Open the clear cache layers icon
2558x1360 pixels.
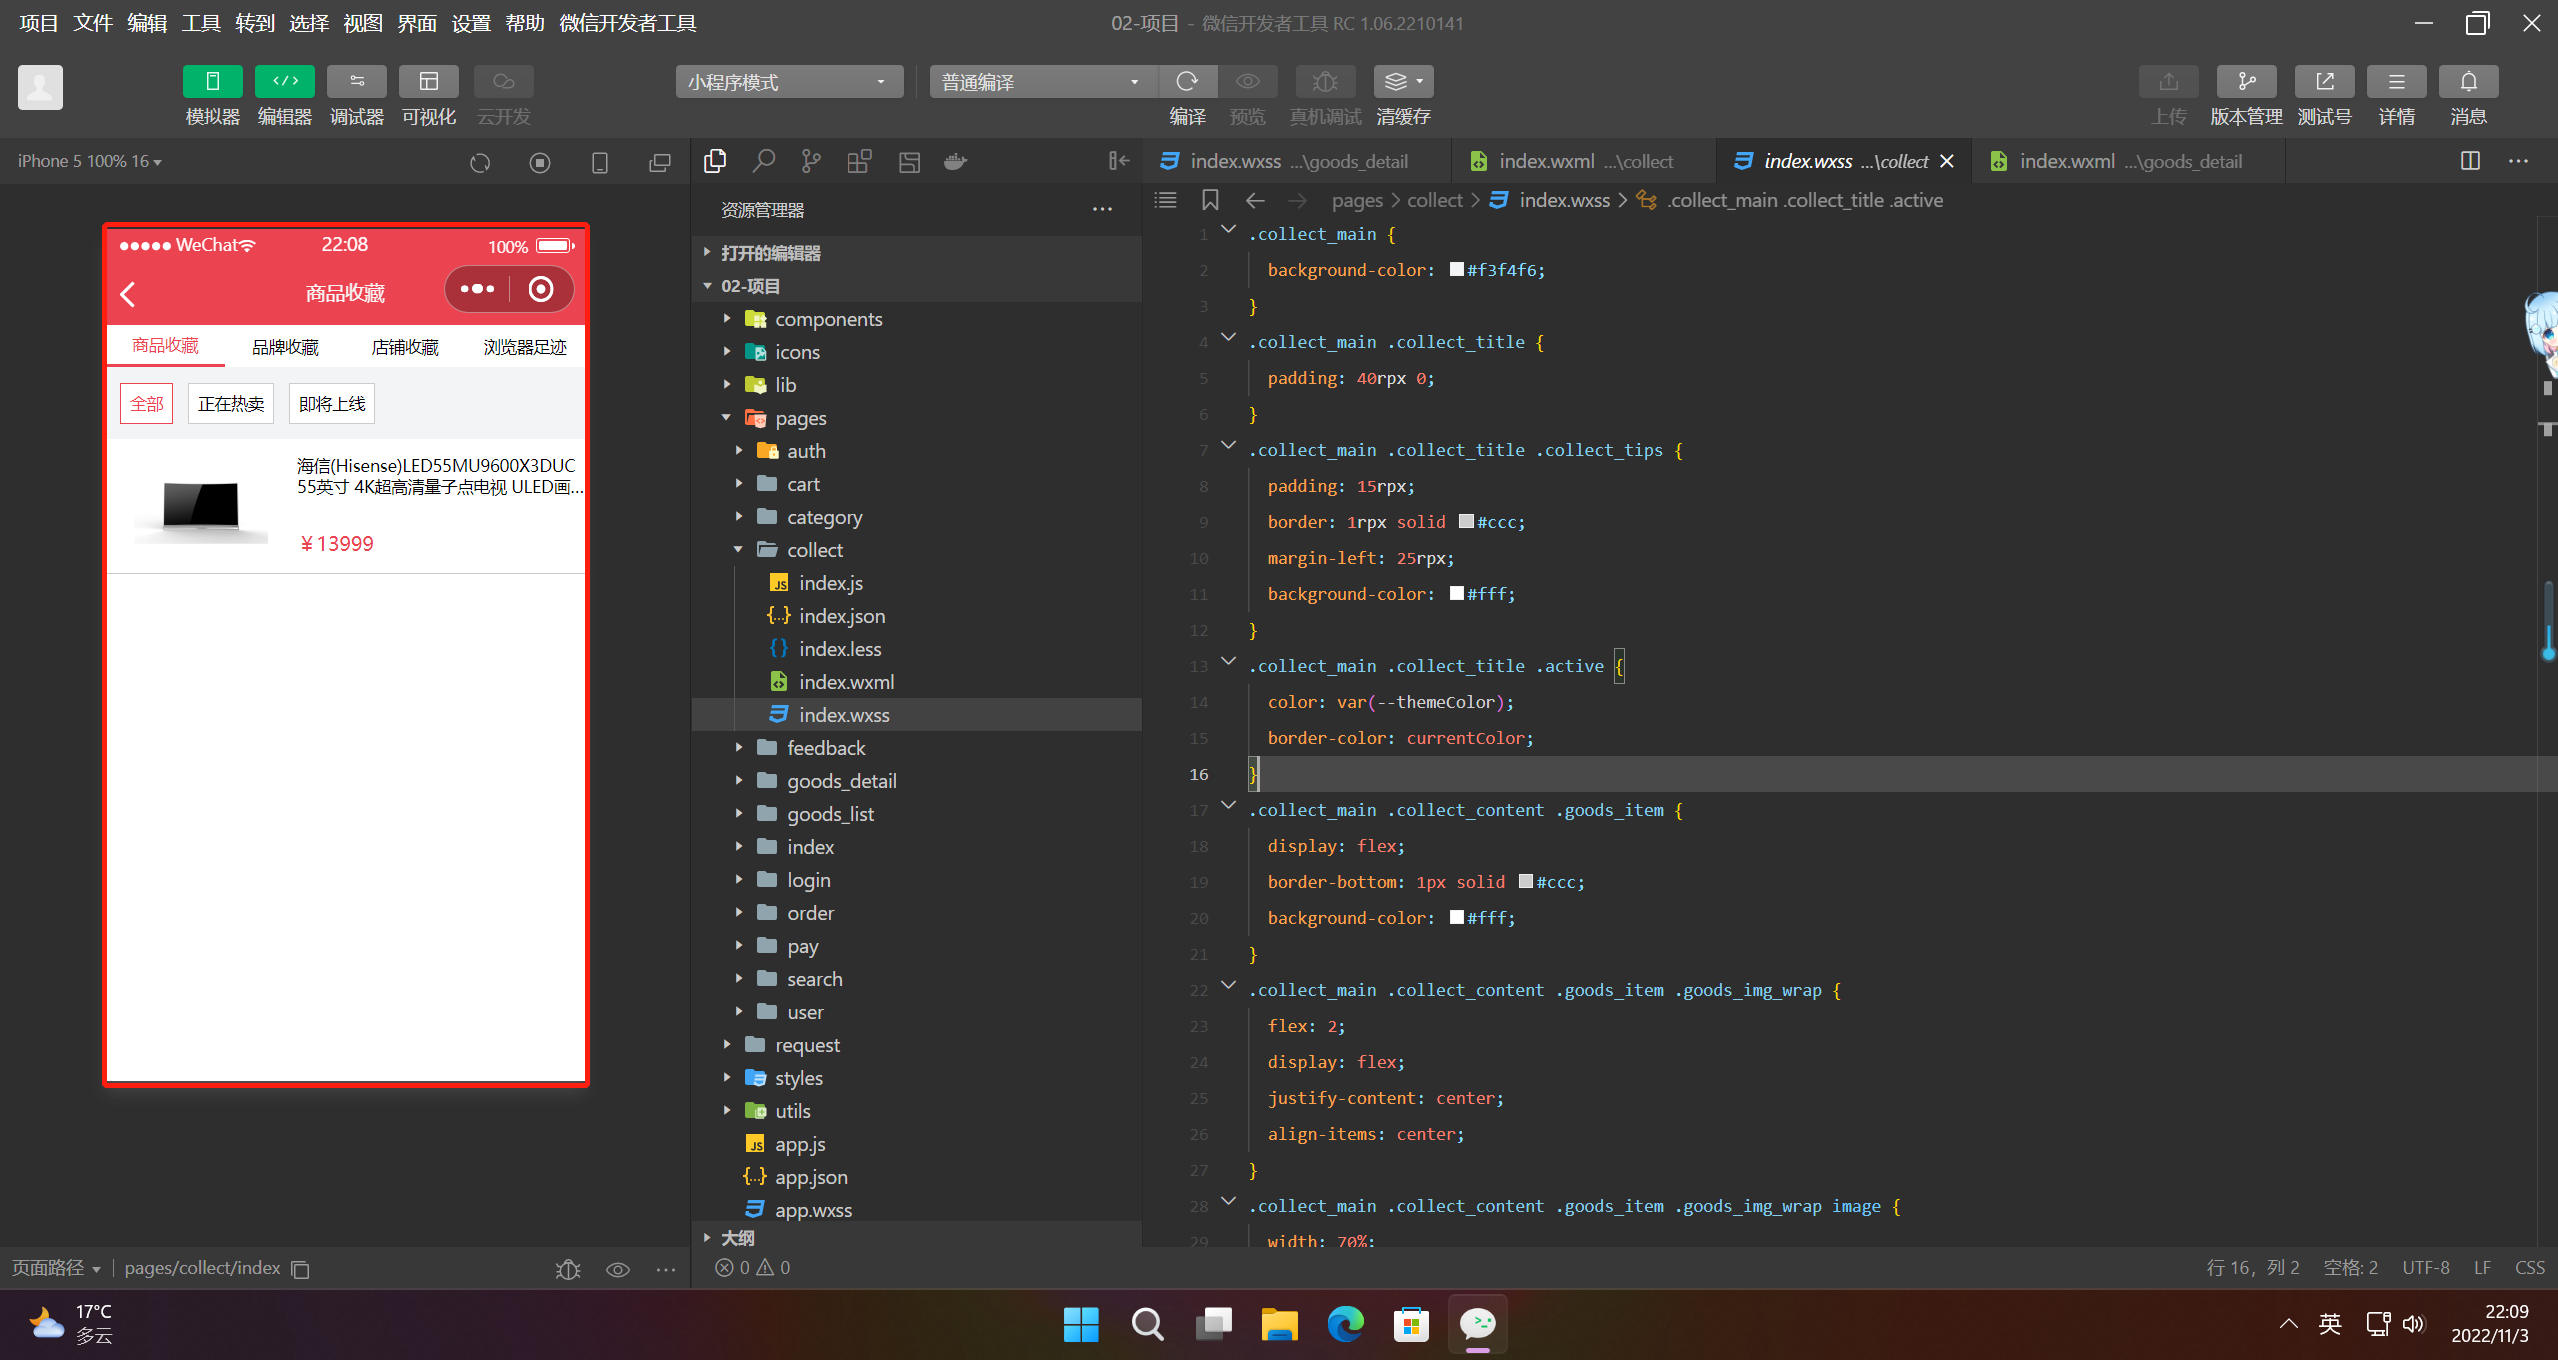[x=1398, y=81]
